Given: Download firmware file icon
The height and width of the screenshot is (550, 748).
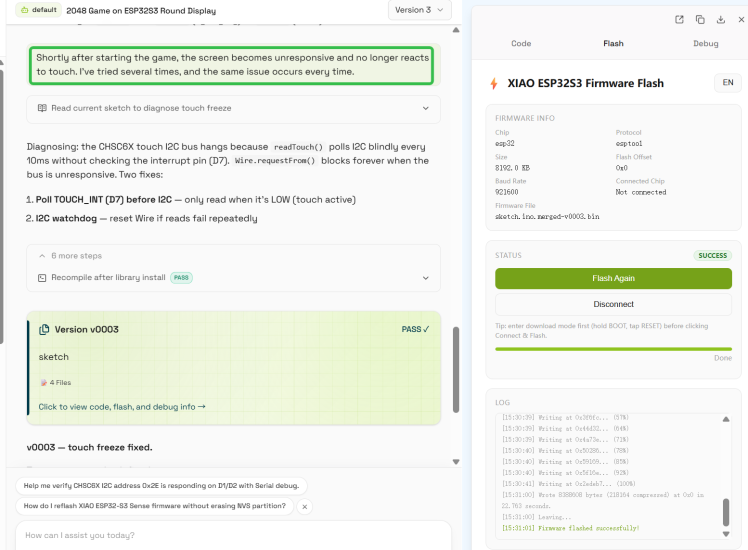Looking at the screenshot, I should [x=721, y=20].
